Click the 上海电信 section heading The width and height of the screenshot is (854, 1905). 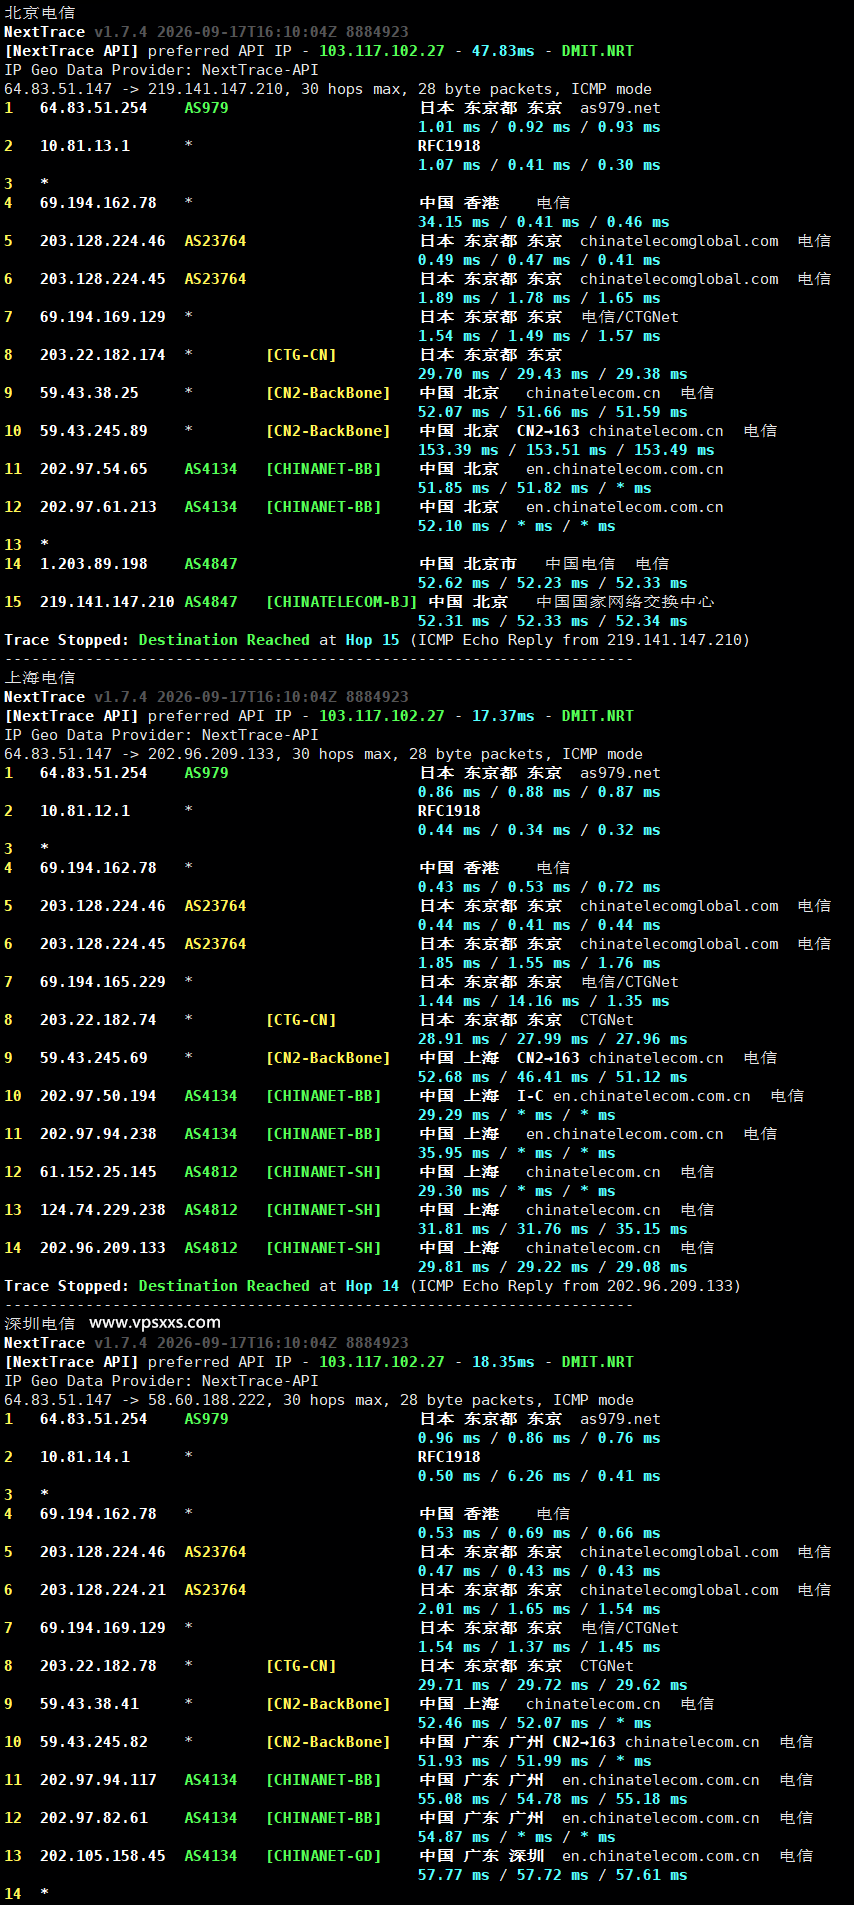(x=40, y=678)
